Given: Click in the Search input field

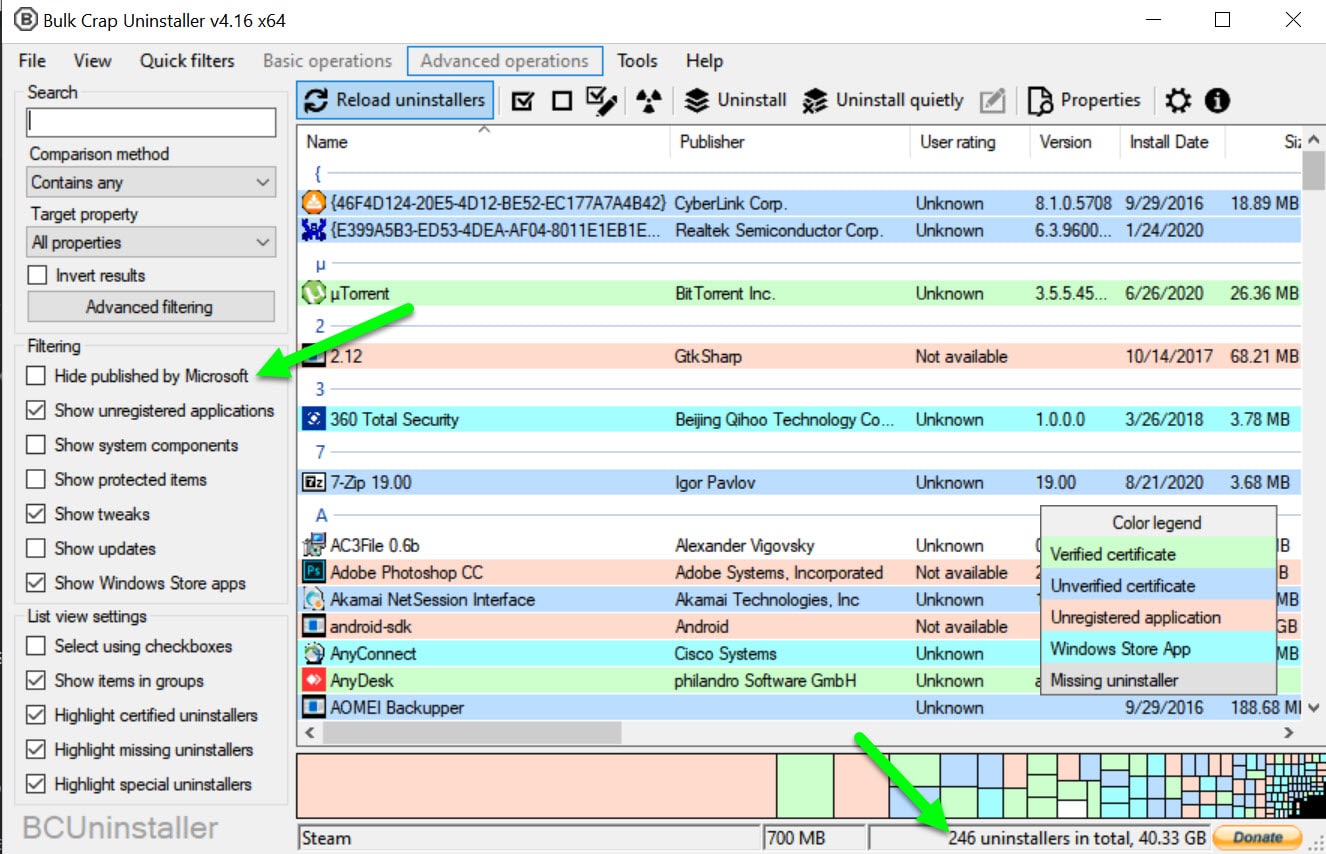Looking at the screenshot, I should click(151, 122).
